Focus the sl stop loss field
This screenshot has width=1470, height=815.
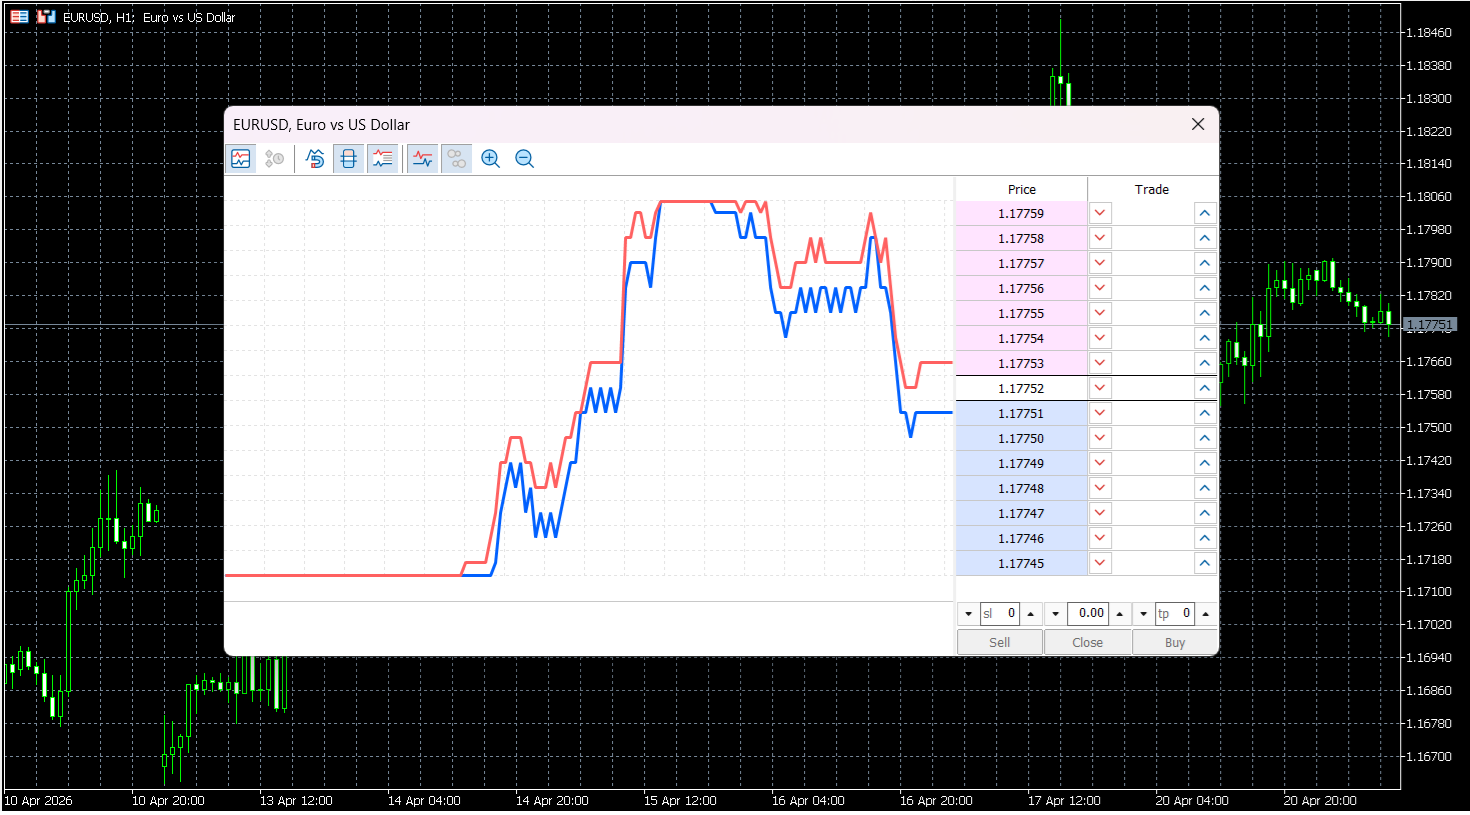[x=999, y=614]
